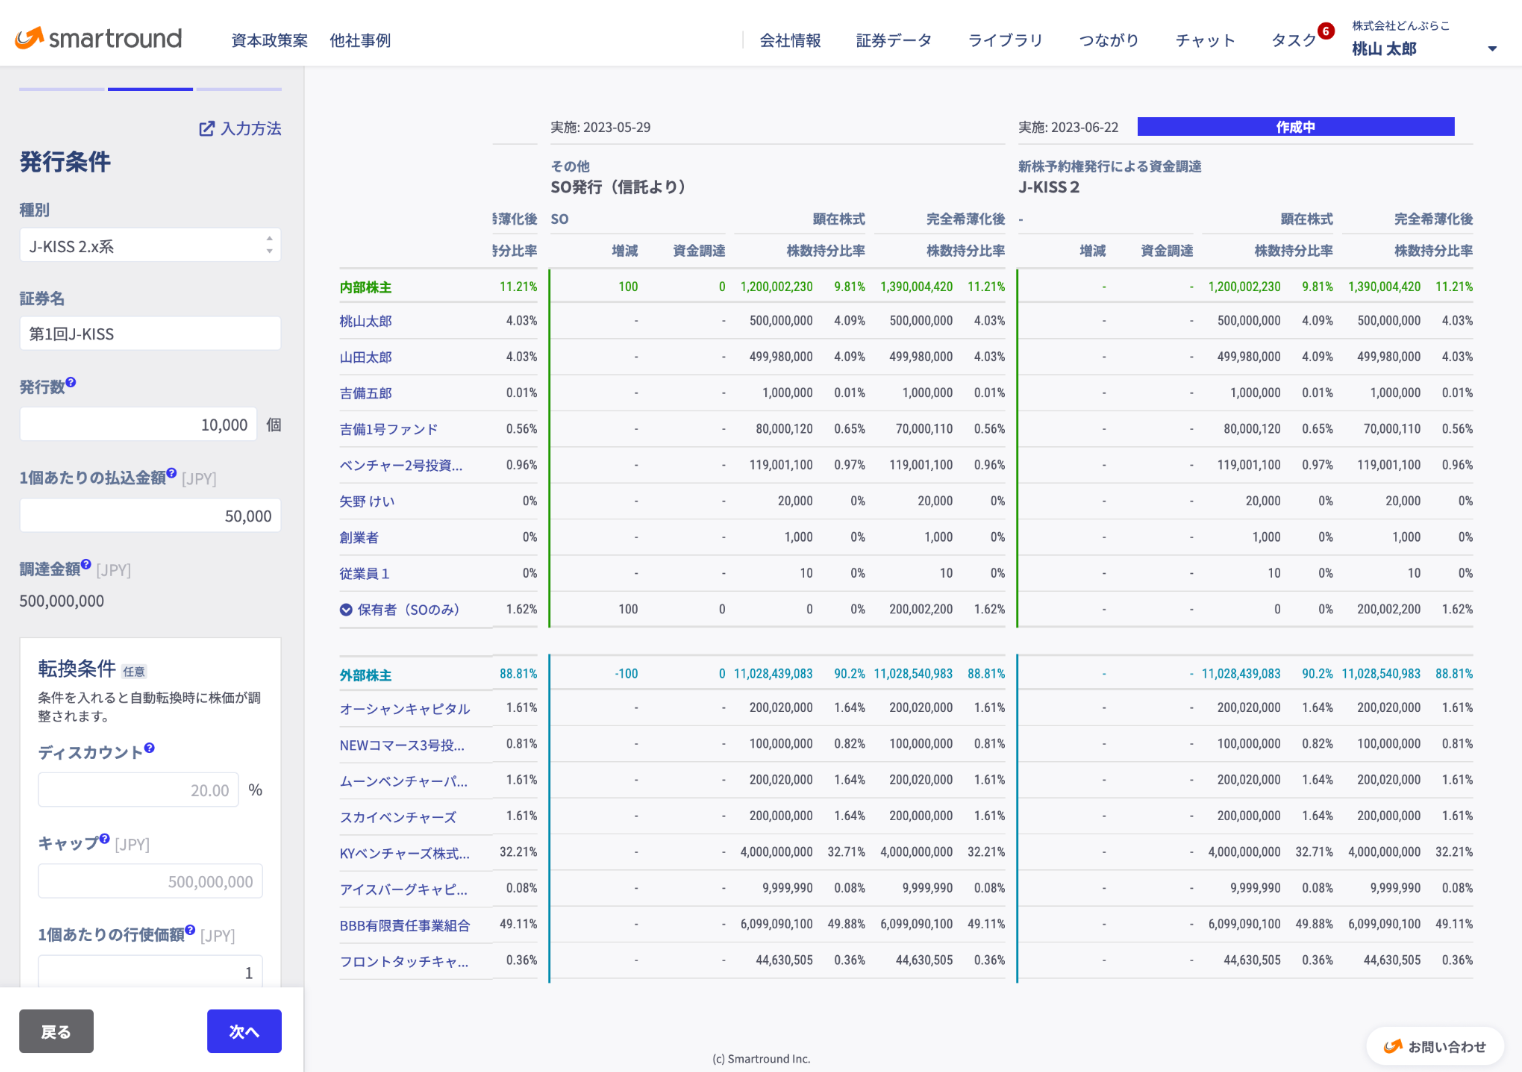Focus the 証券名 field
The height and width of the screenshot is (1072, 1522).
(x=150, y=334)
